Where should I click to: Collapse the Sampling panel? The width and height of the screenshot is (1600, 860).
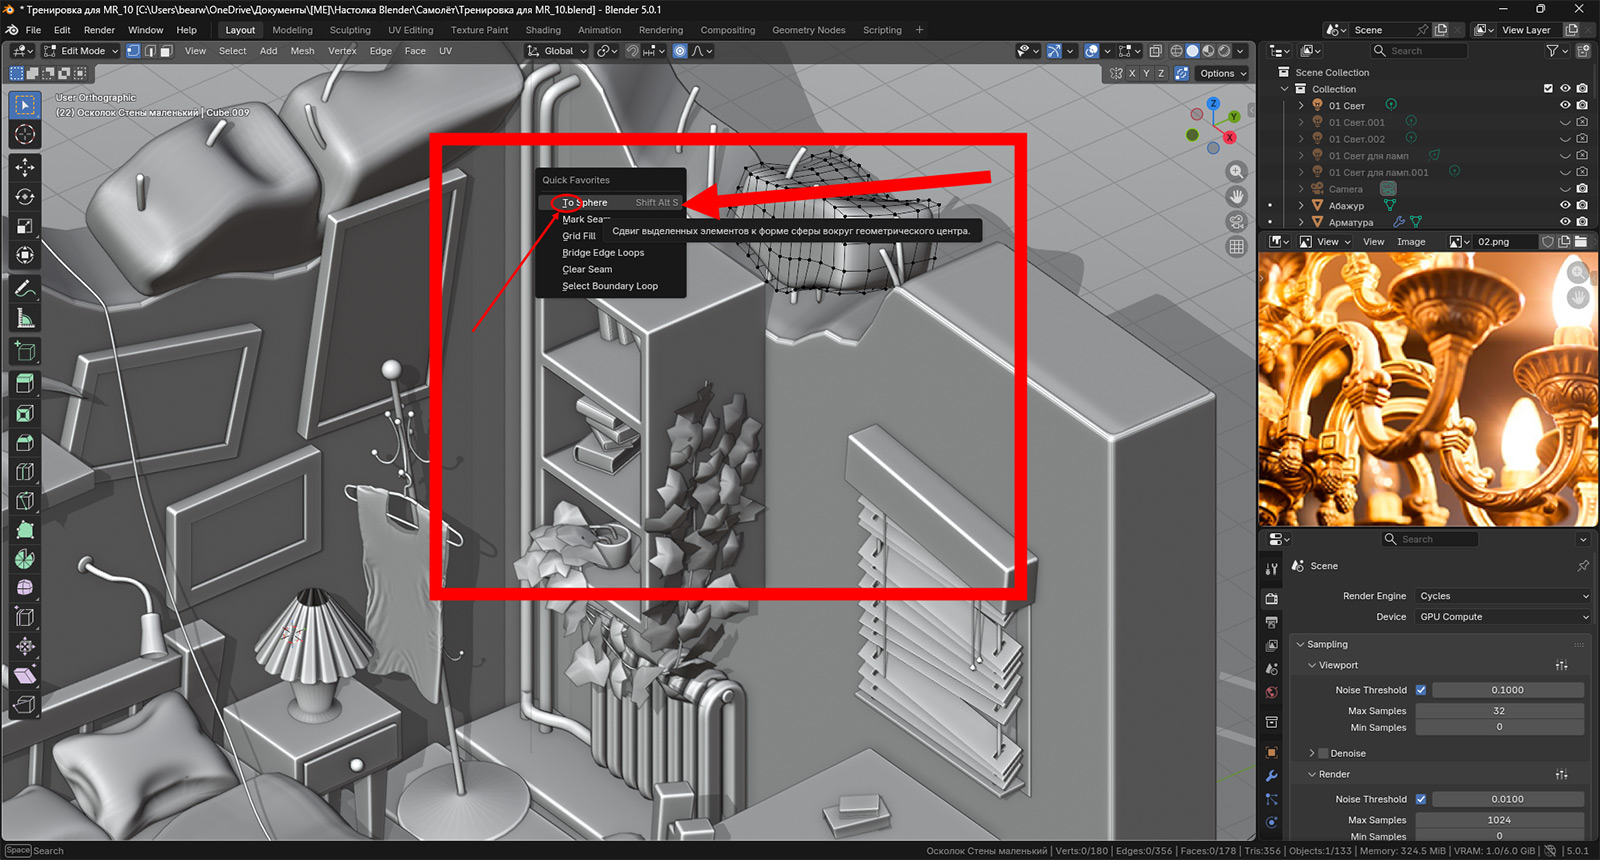[x=1327, y=644]
